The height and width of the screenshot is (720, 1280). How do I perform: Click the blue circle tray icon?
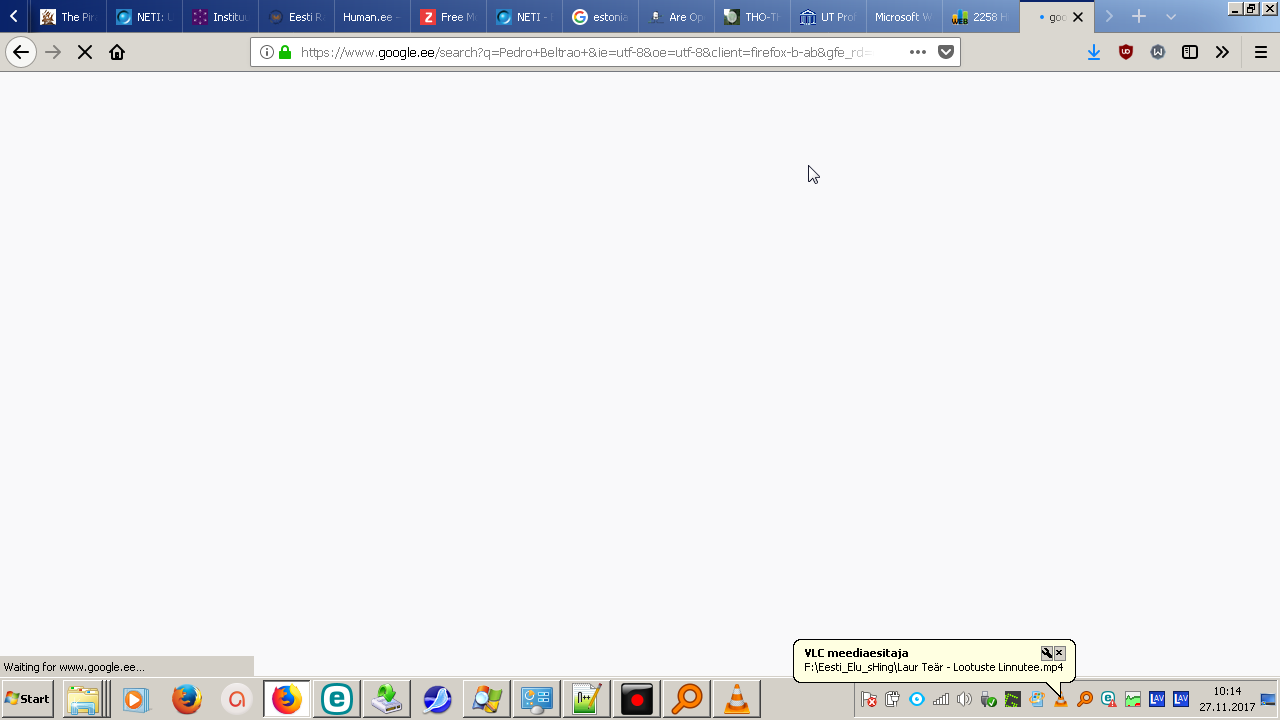pos(917,699)
